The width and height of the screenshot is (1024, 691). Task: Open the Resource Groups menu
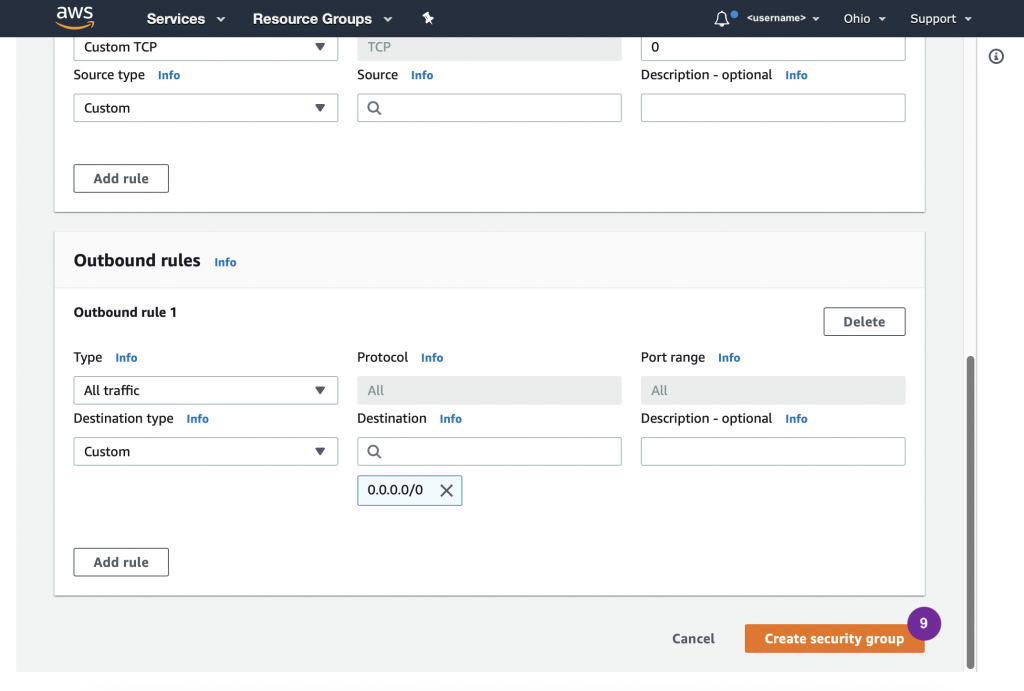[x=322, y=19]
